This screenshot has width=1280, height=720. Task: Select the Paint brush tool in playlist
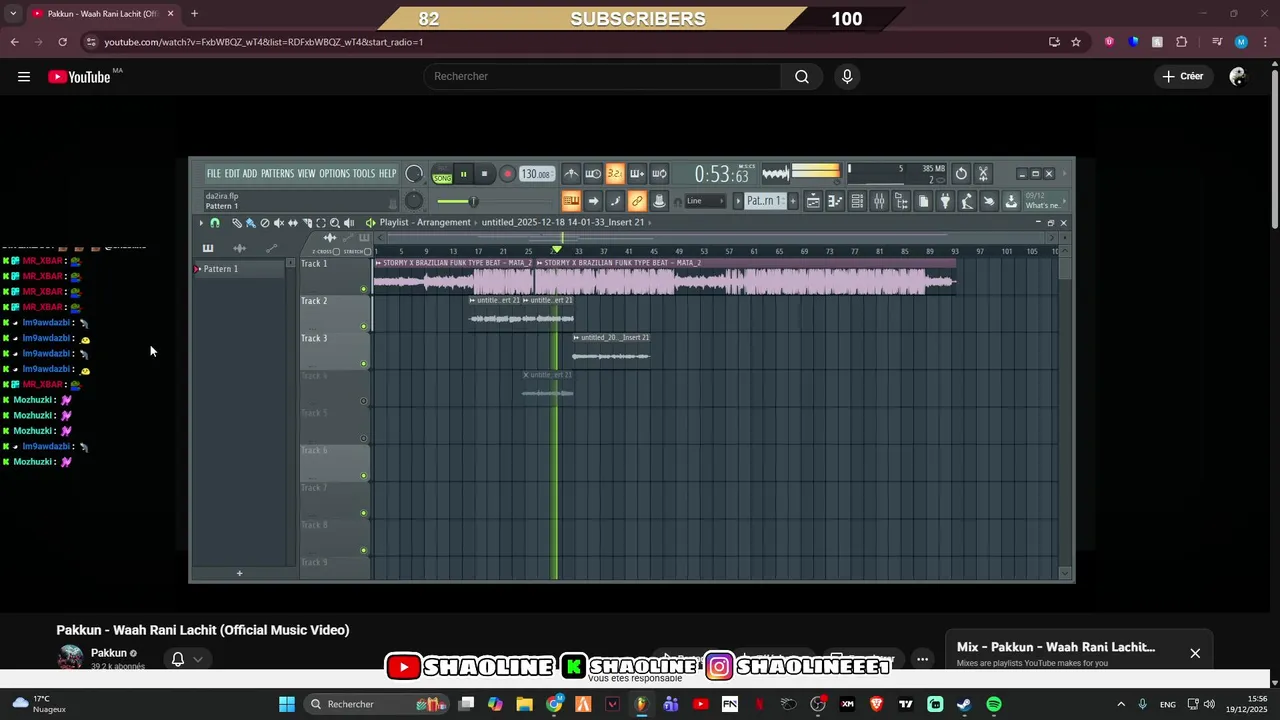(250, 223)
